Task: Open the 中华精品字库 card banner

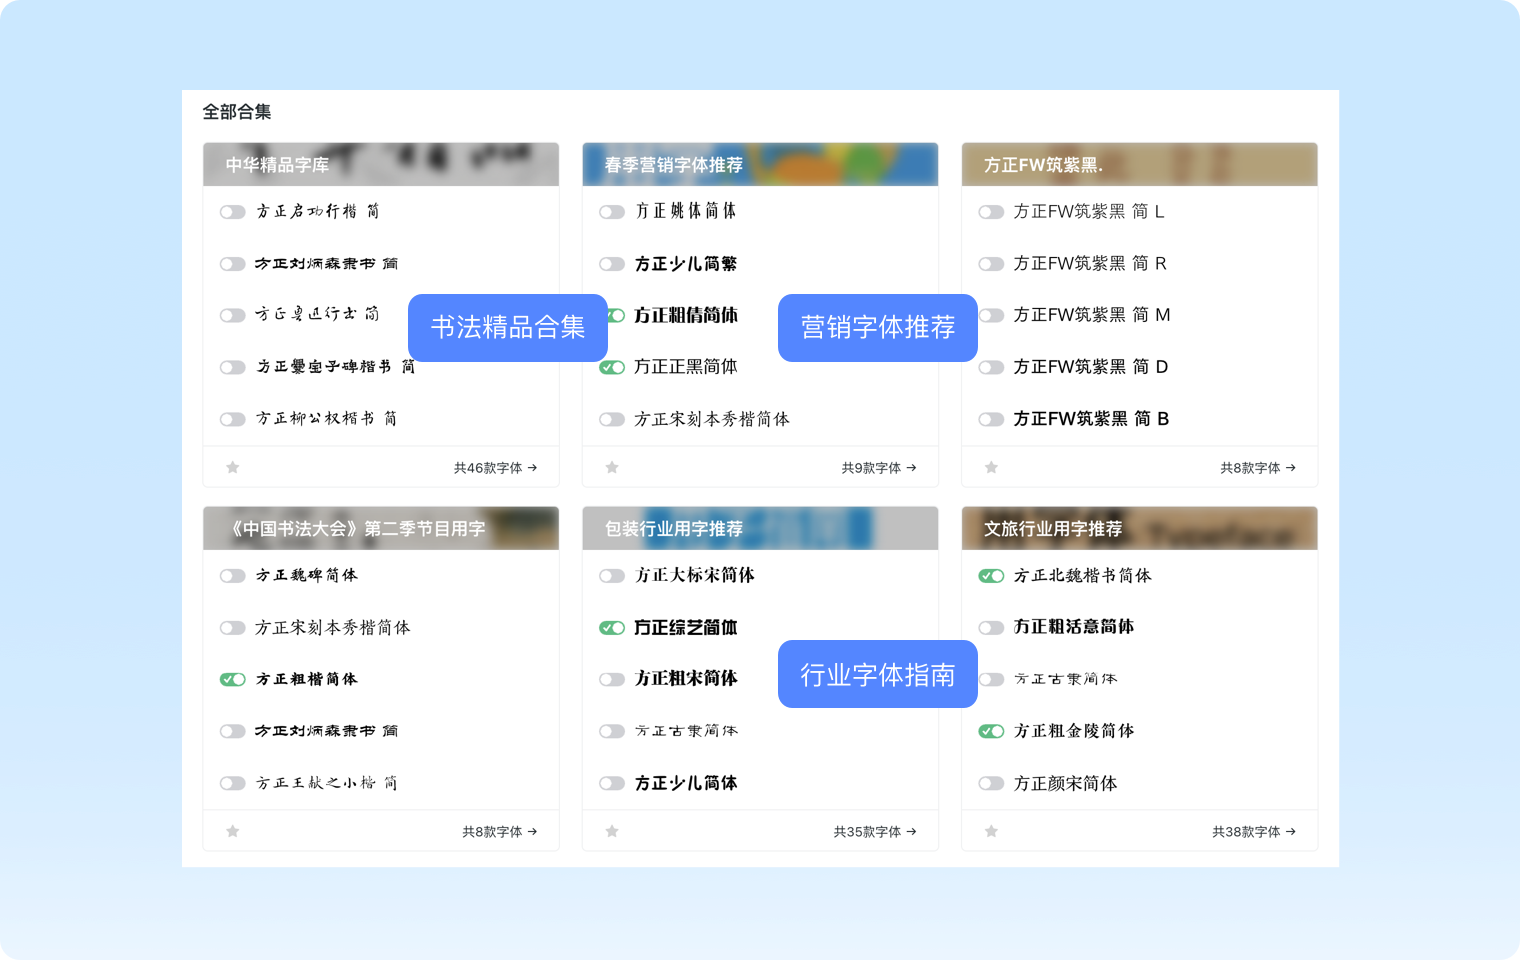Action: click(381, 164)
